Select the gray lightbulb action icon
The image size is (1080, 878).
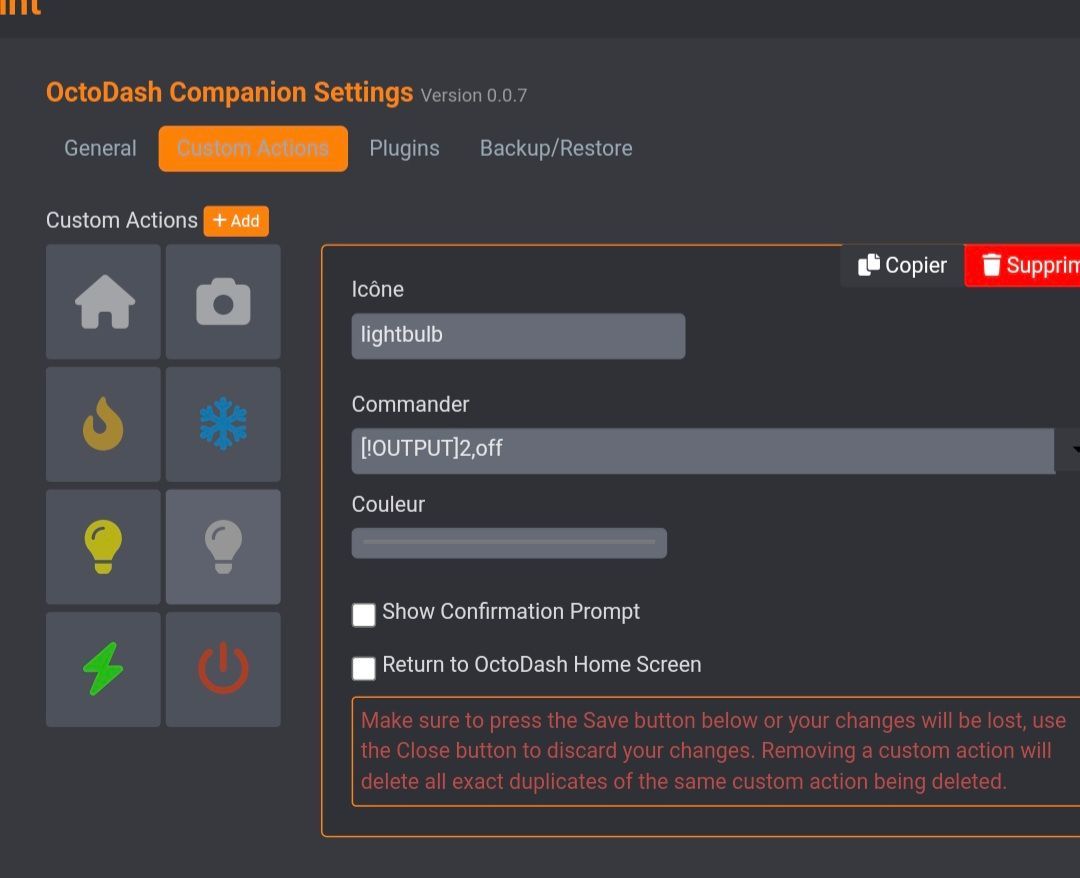click(x=223, y=546)
